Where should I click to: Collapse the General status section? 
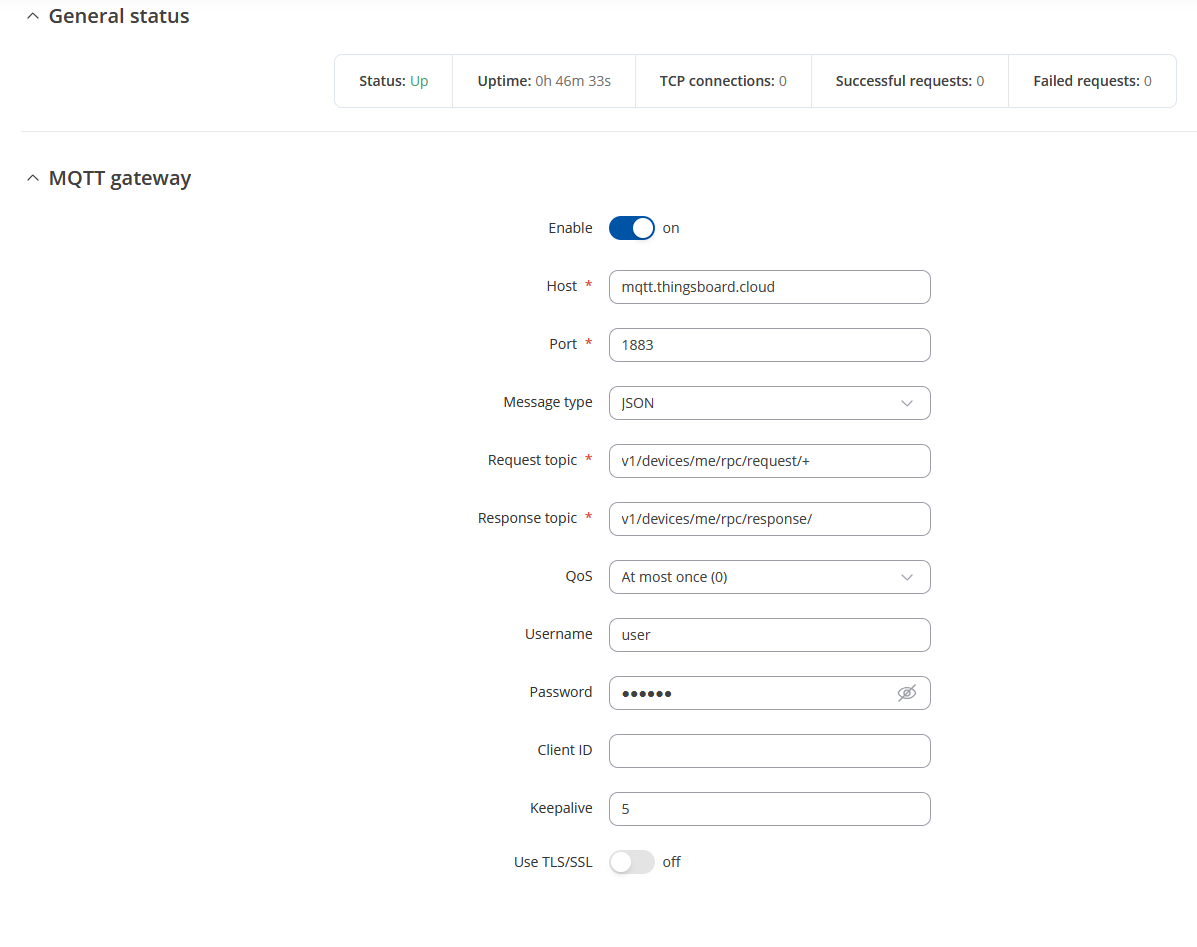click(x=33, y=17)
